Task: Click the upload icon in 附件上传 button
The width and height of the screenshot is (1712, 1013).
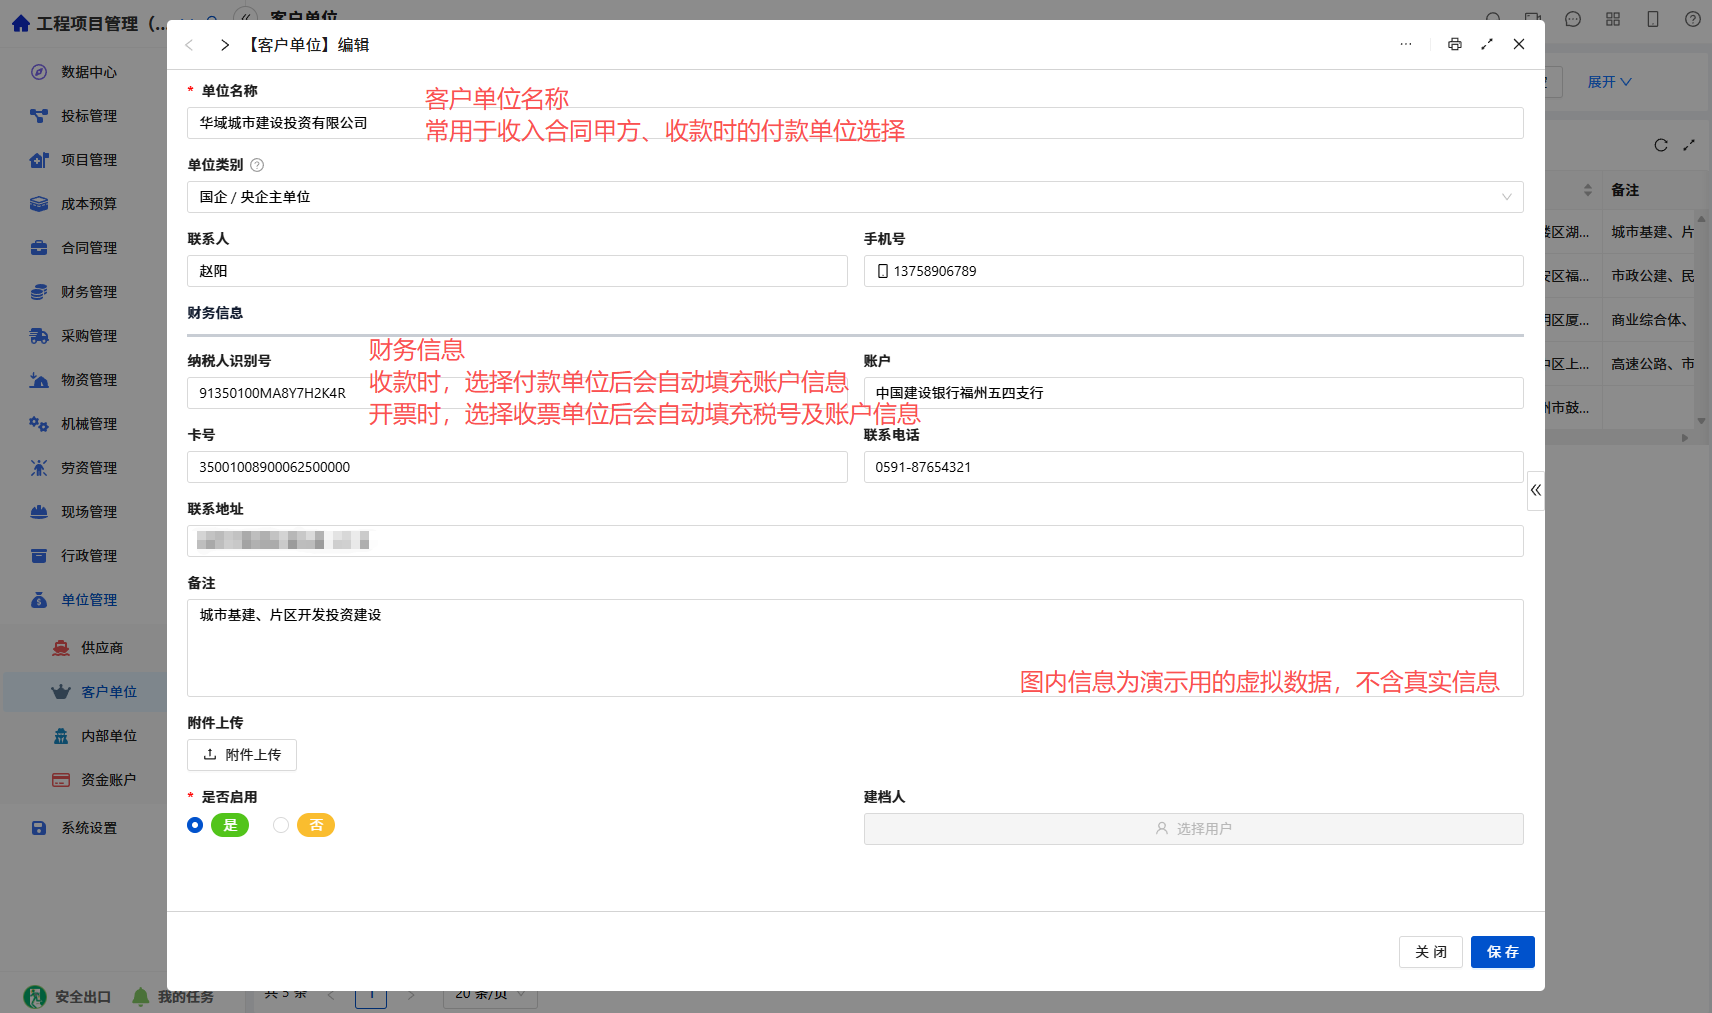Action: (x=210, y=755)
